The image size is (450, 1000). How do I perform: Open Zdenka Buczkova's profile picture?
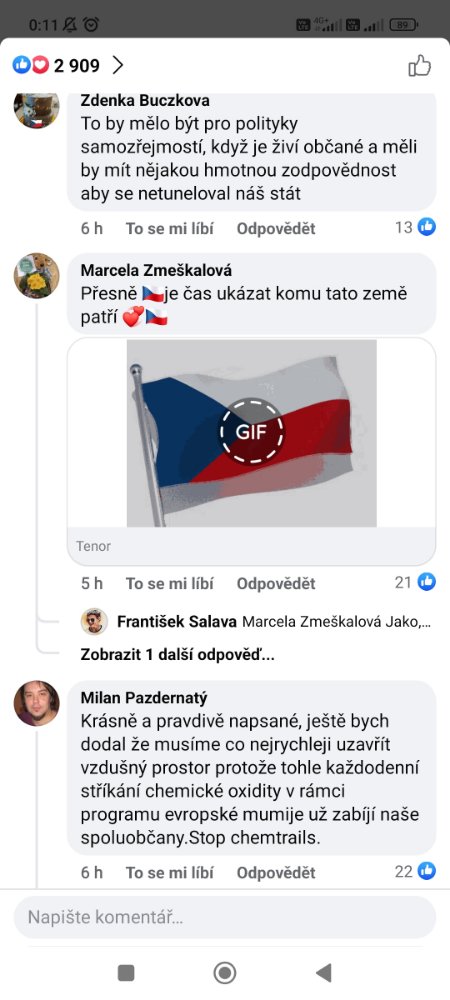(37, 108)
